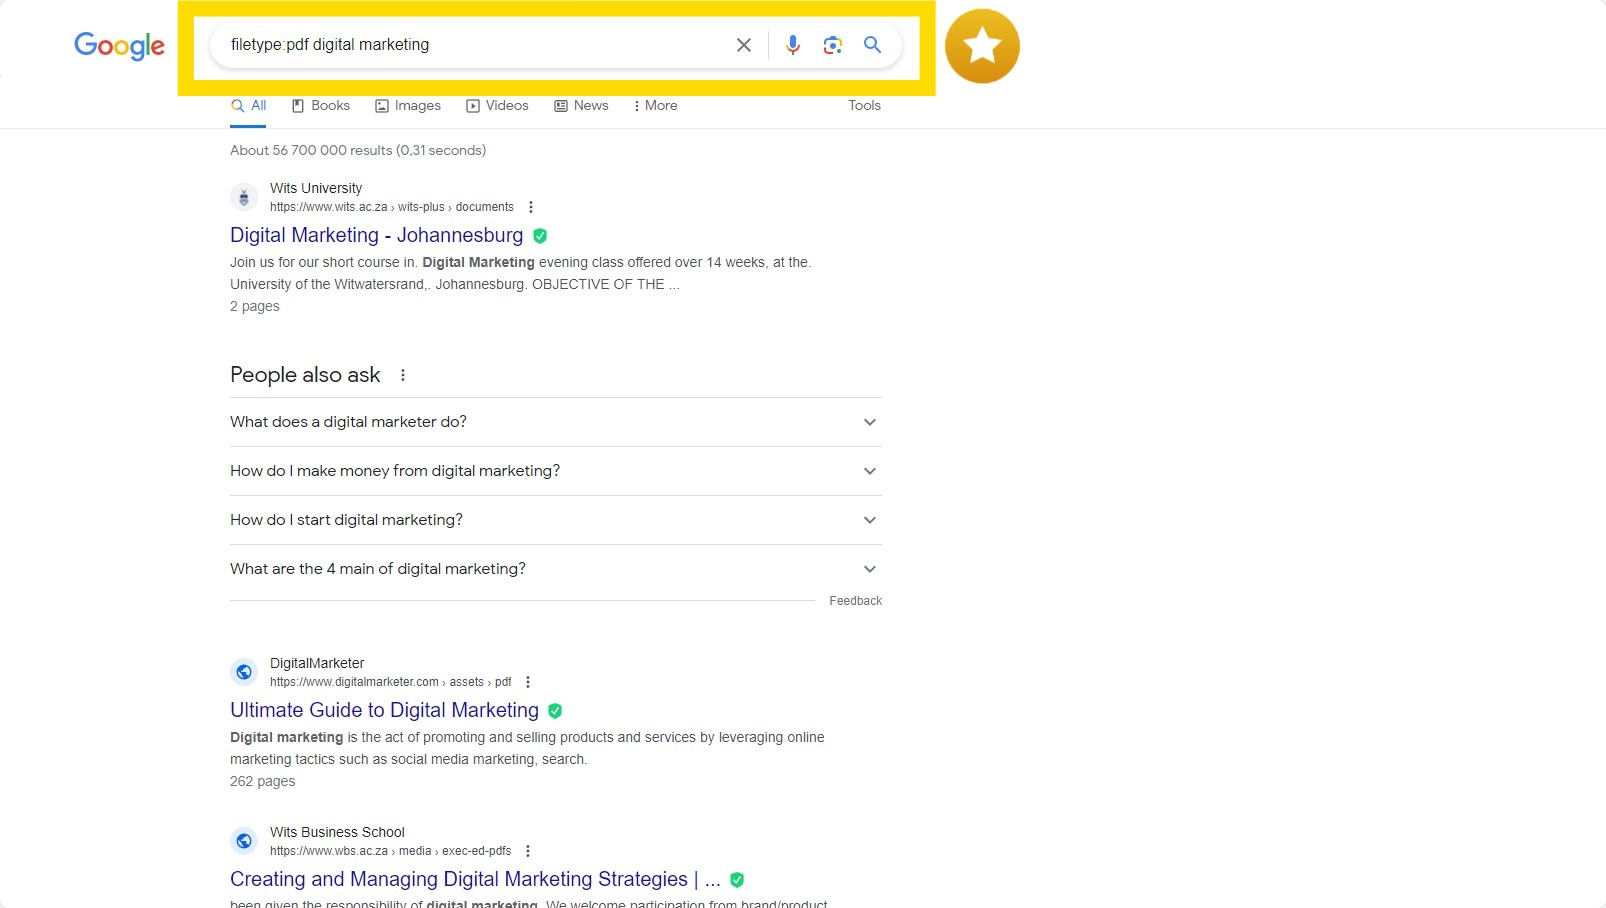The image size is (1606, 908).
Task: Click the DigitalMarketer site favicon
Action: pos(244,672)
